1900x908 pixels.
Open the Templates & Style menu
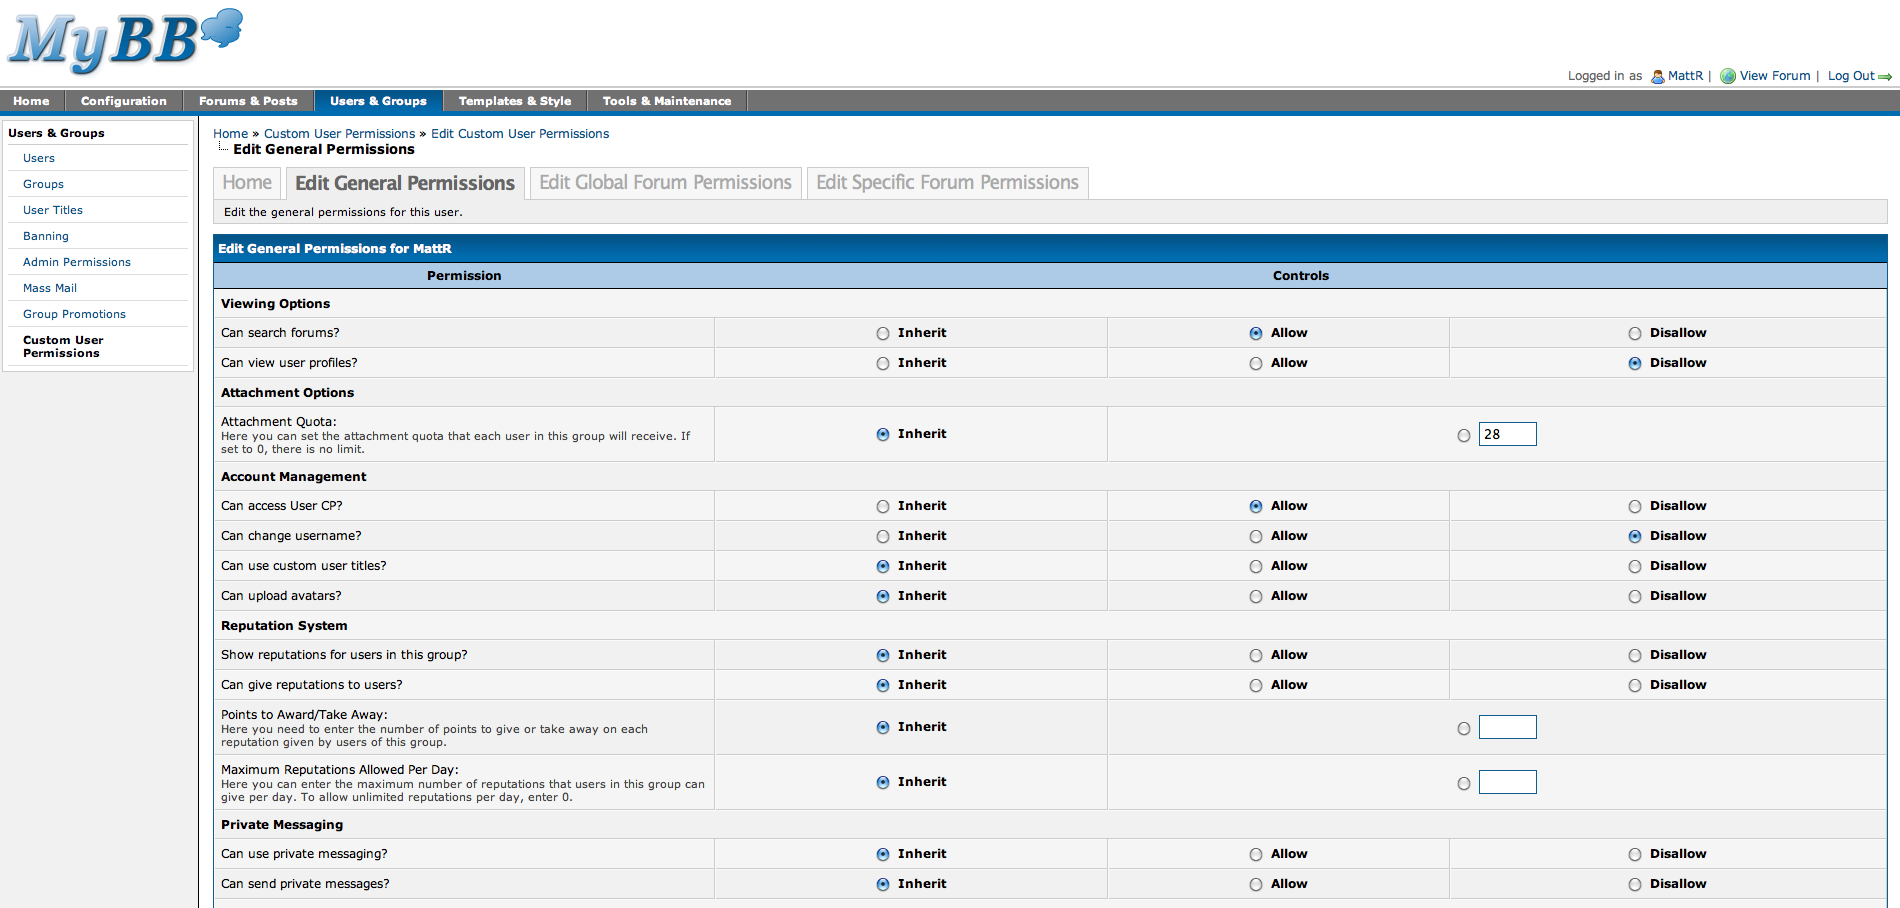click(x=514, y=101)
